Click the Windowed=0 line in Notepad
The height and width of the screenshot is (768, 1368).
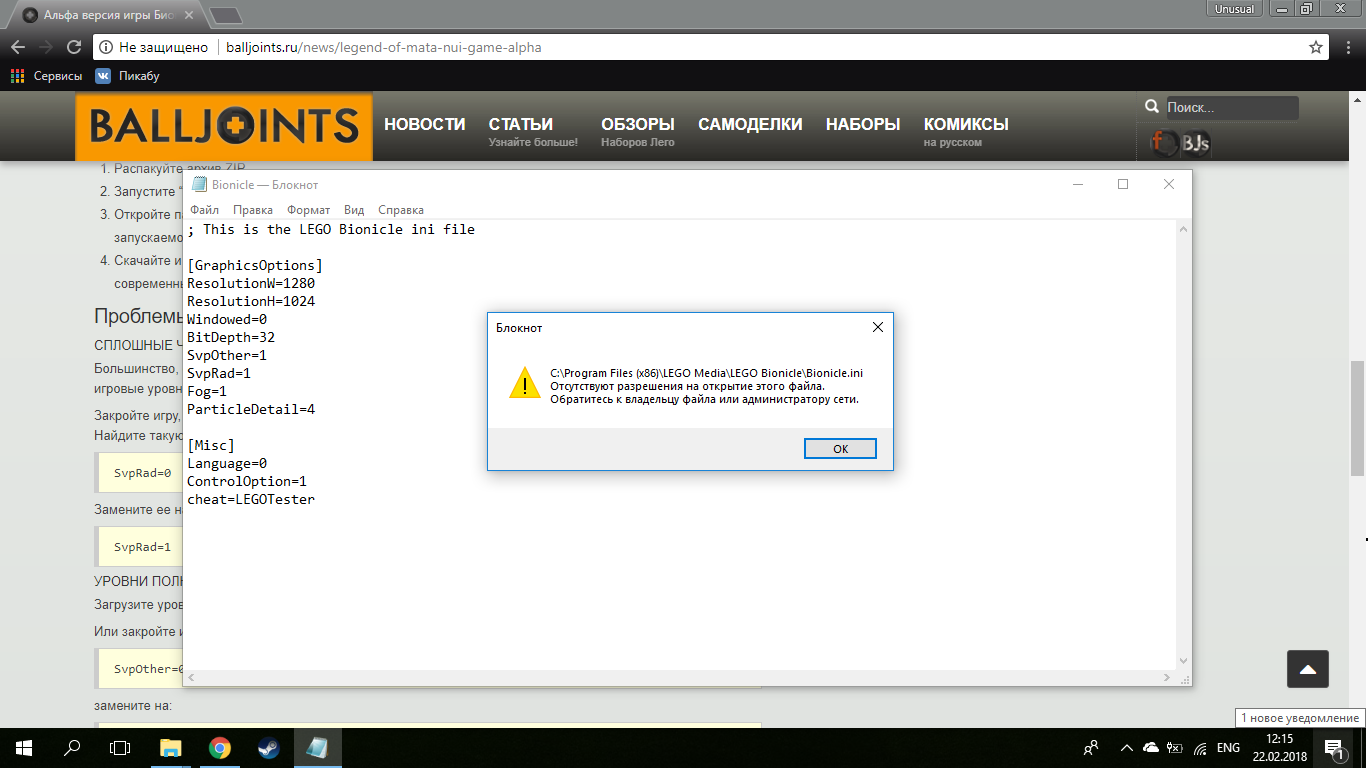227,319
